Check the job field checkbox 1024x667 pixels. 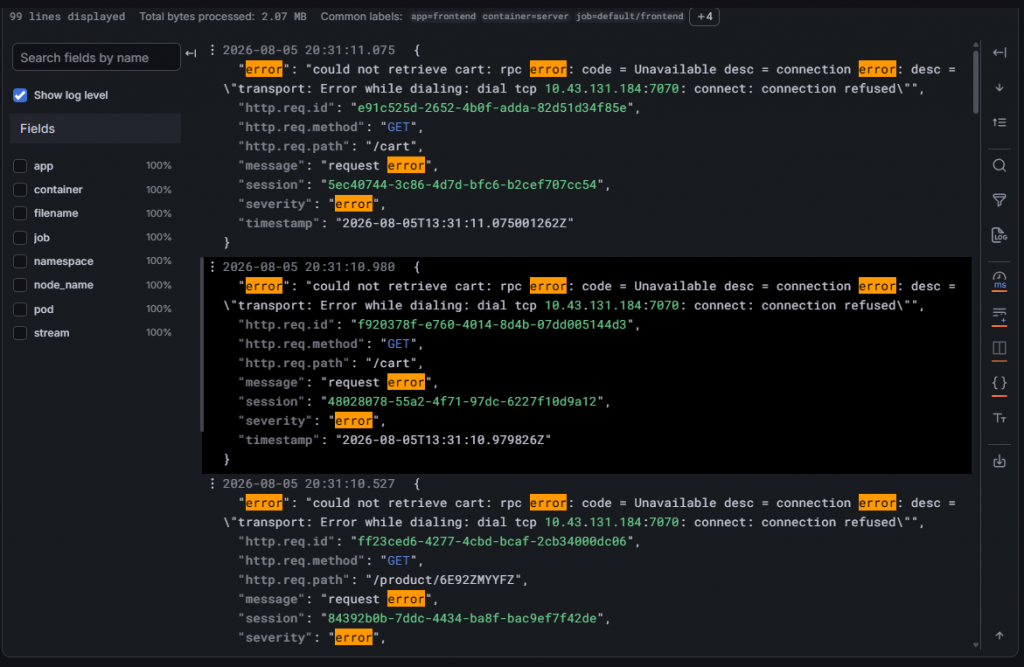(x=20, y=238)
